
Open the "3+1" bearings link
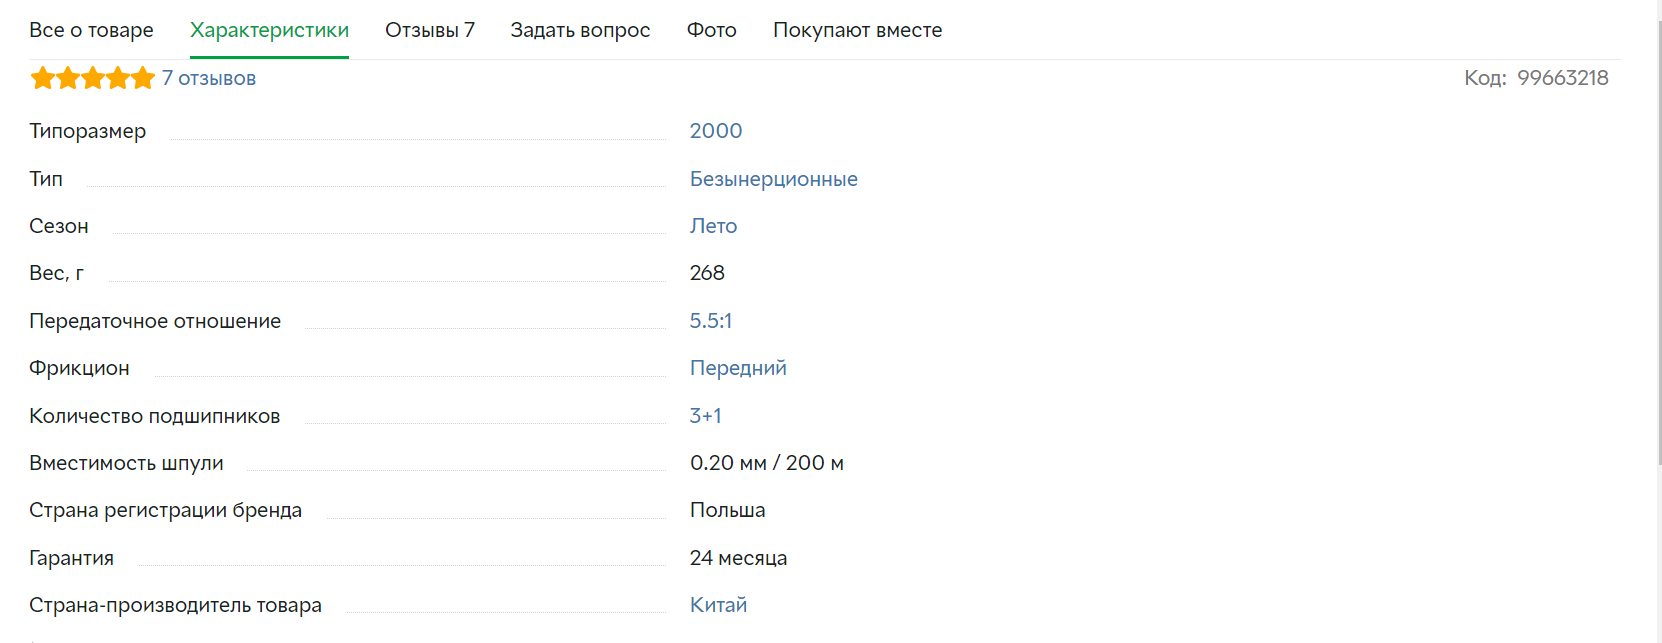point(705,416)
